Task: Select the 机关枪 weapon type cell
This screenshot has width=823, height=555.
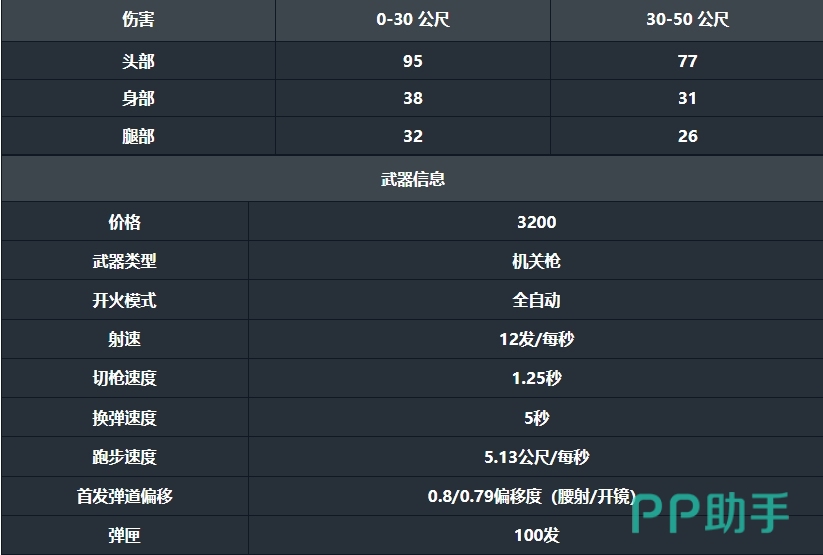Action: [536, 261]
